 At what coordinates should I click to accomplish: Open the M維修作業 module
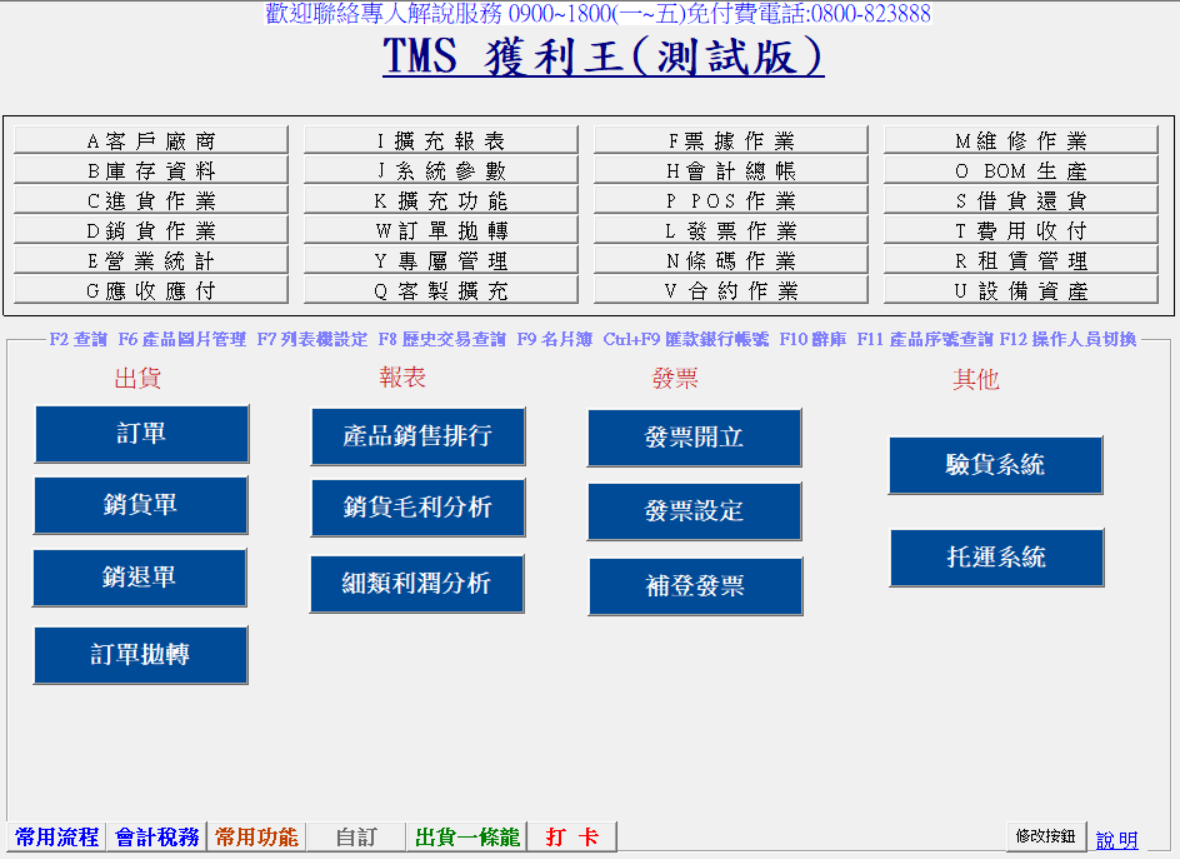coord(1021,141)
